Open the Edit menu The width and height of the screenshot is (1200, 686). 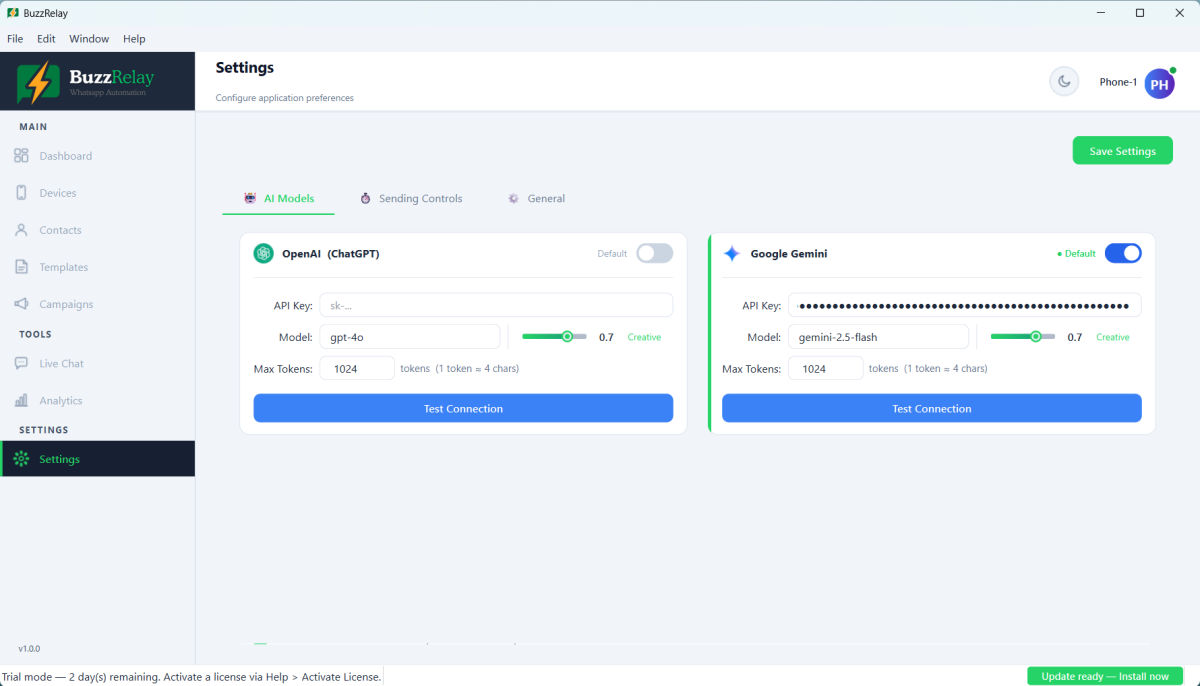pyautogui.click(x=46, y=39)
